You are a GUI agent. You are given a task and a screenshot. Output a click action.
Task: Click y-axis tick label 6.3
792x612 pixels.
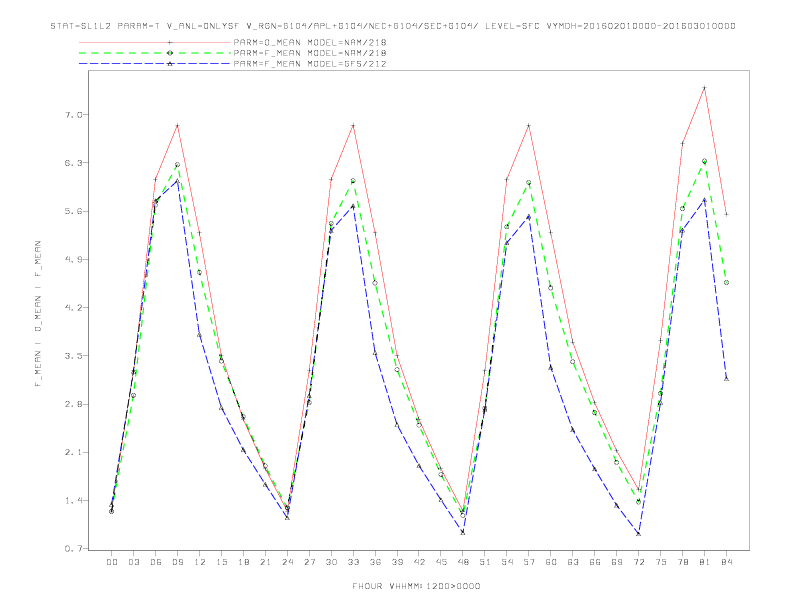pyautogui.click(x=73, y=163)
